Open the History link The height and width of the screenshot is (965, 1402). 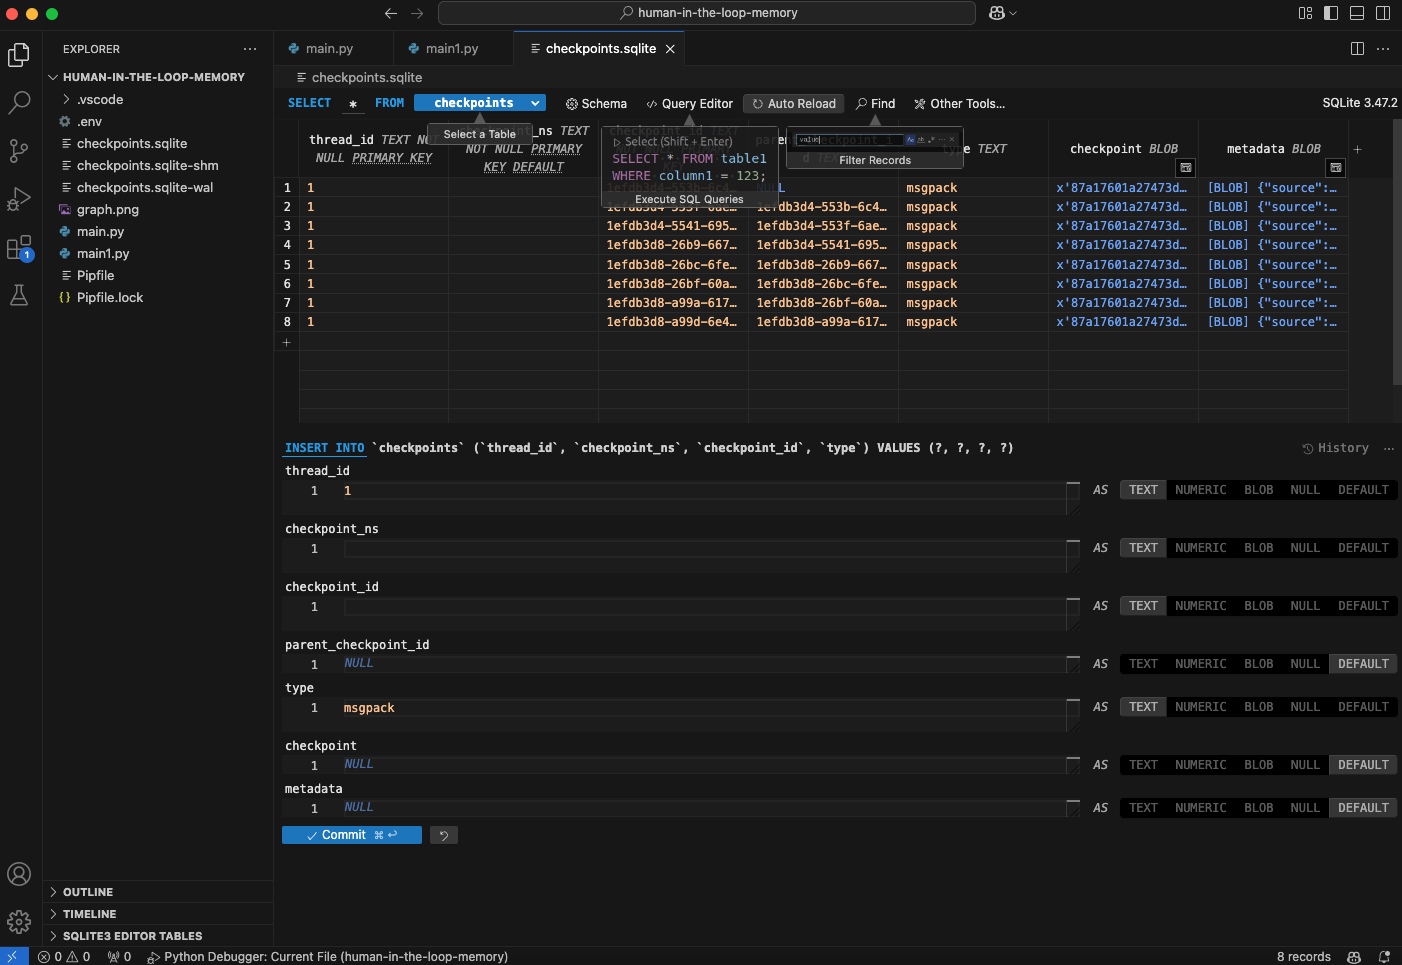click(x=1335, y=448)
